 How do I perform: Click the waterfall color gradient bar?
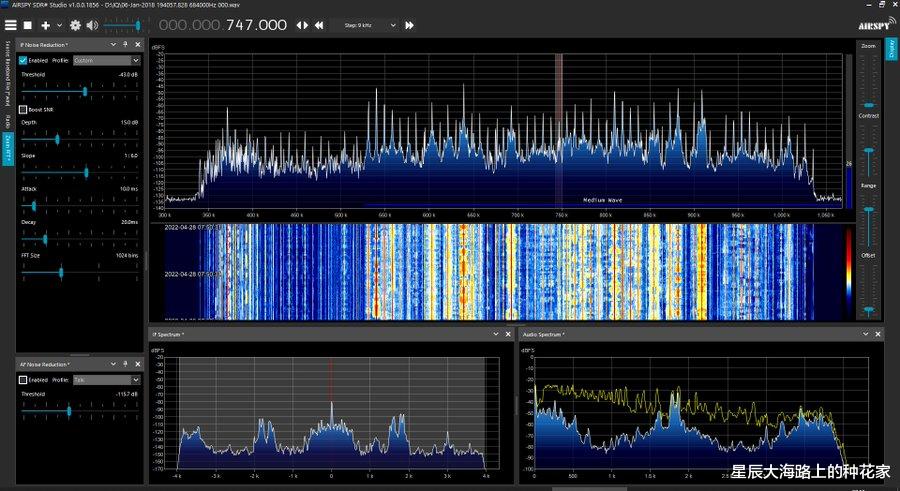tap(849, 271)
